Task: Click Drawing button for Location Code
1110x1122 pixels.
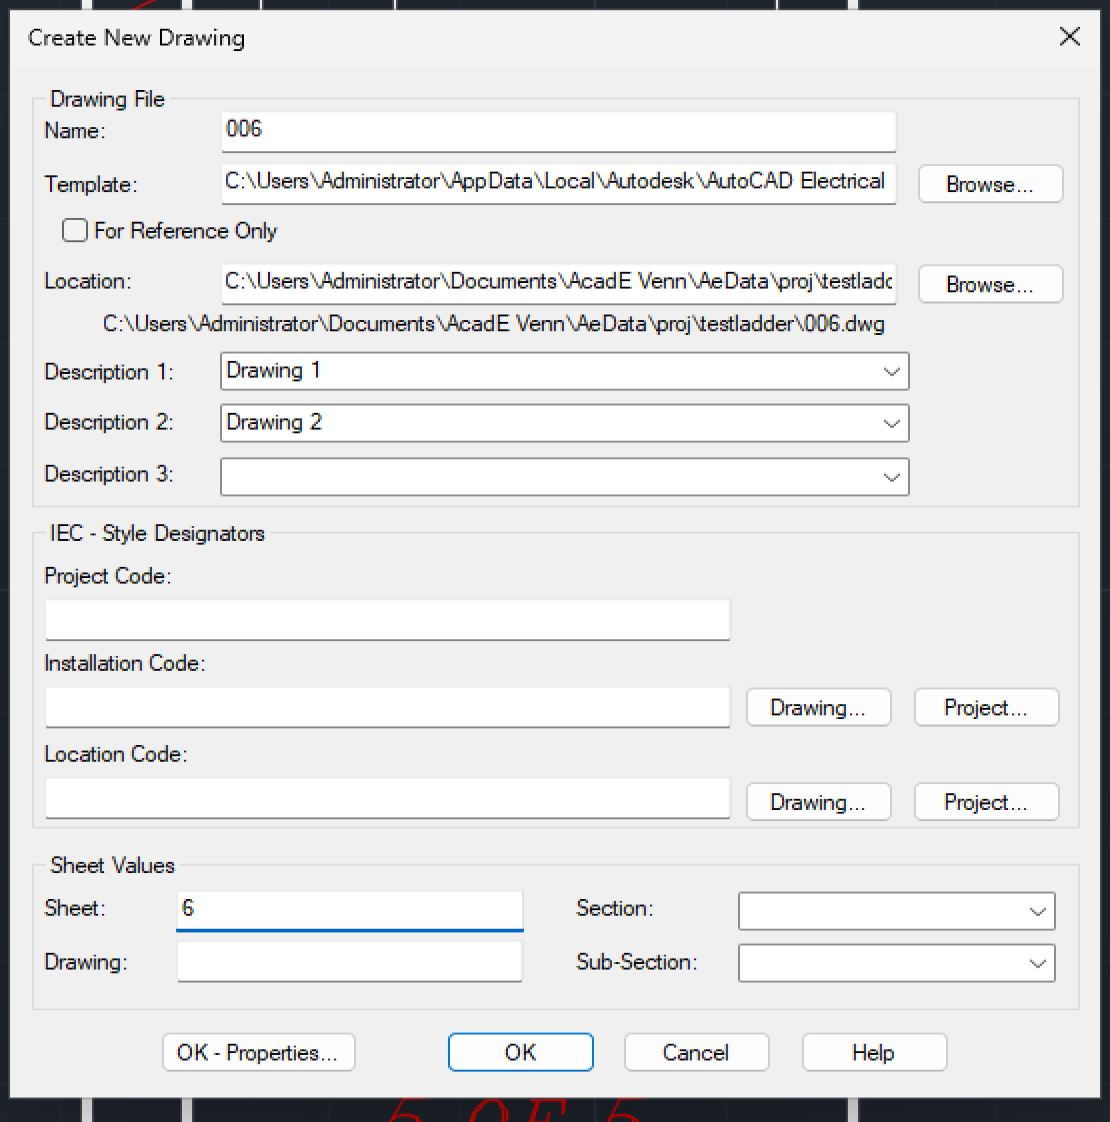Action: click(817, 802)
